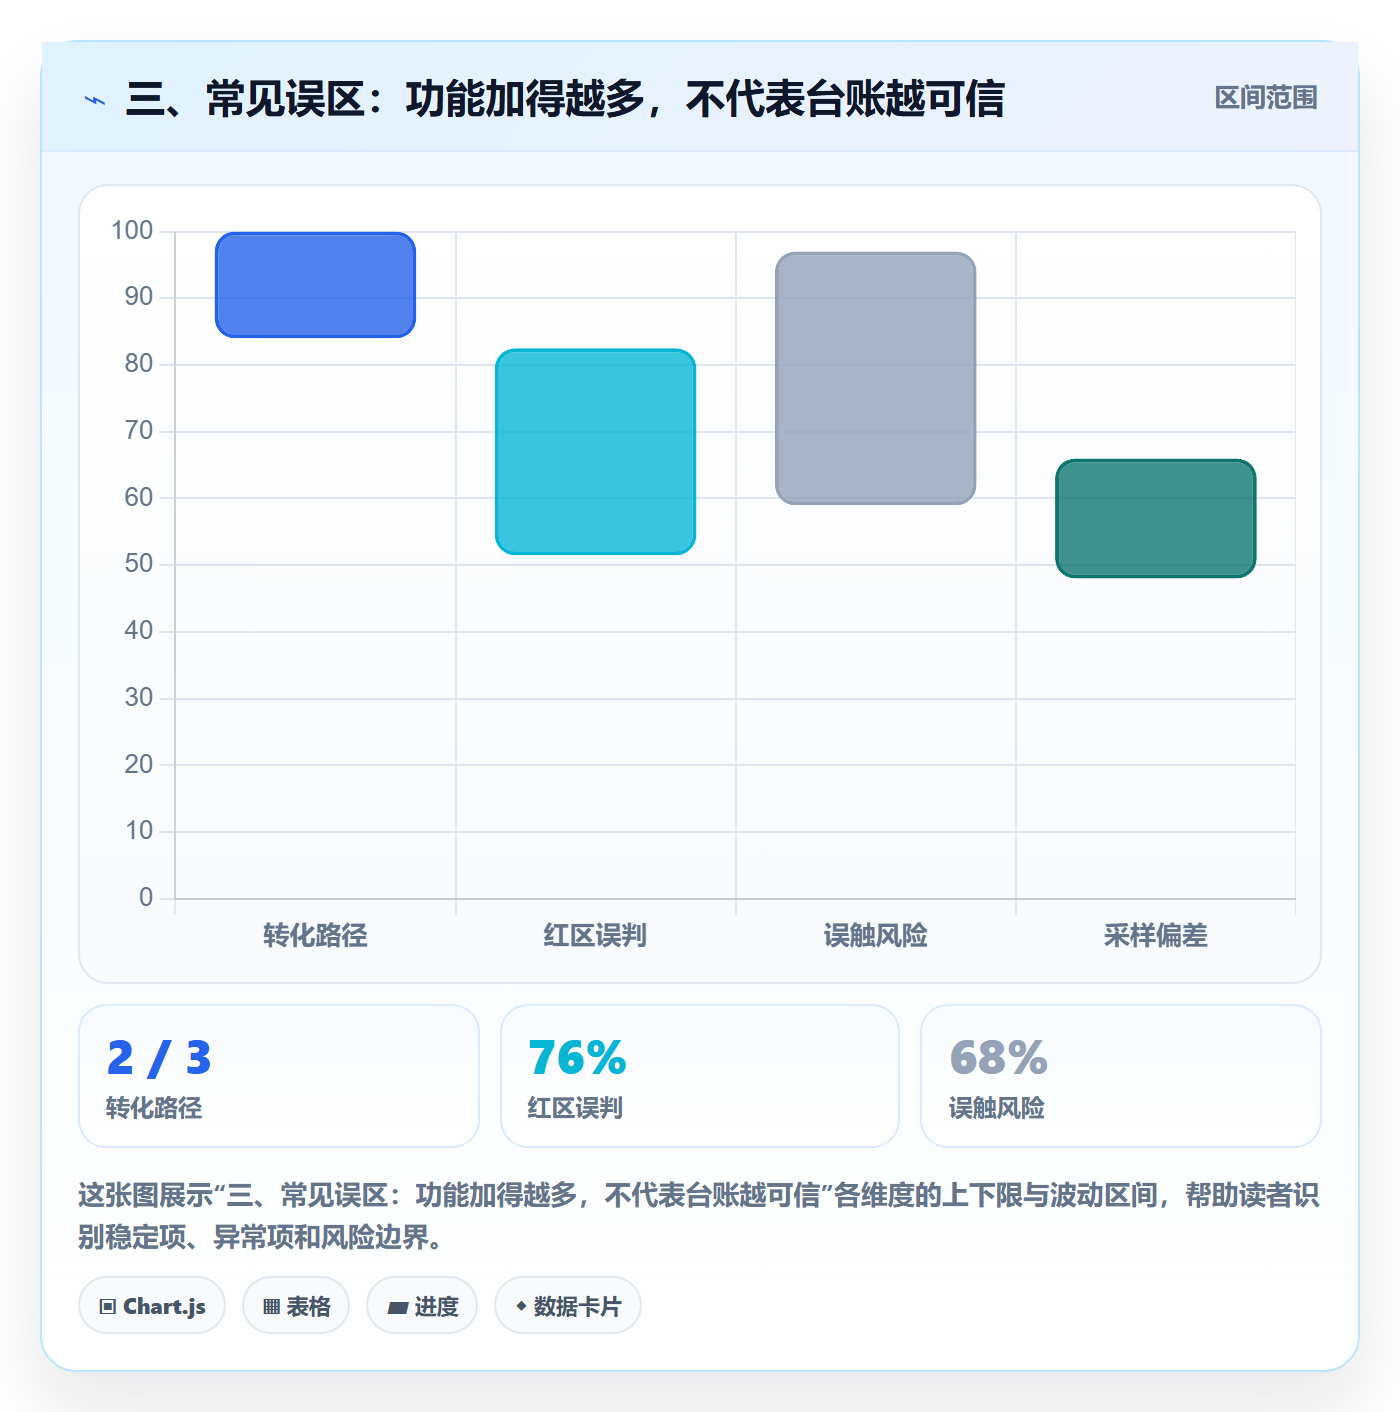The height and width of the screenshot is (1412, 1400).
Task: Click the 区间范围 label in header
Action: click(x=1266, y=98)
